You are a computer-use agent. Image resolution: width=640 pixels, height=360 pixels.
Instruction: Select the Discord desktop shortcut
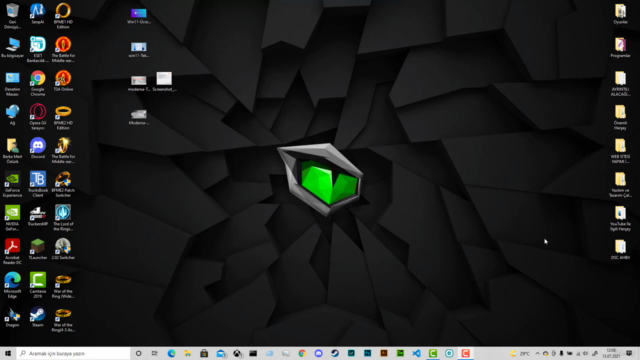(x=38, y=148)
